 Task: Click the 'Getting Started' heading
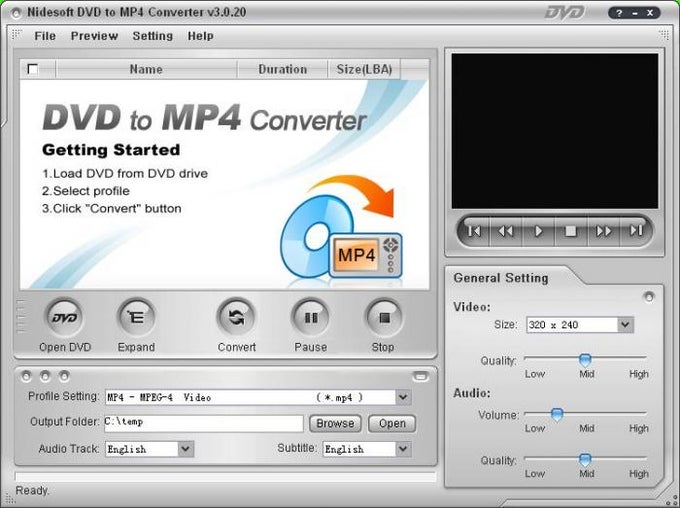point(111,150)
